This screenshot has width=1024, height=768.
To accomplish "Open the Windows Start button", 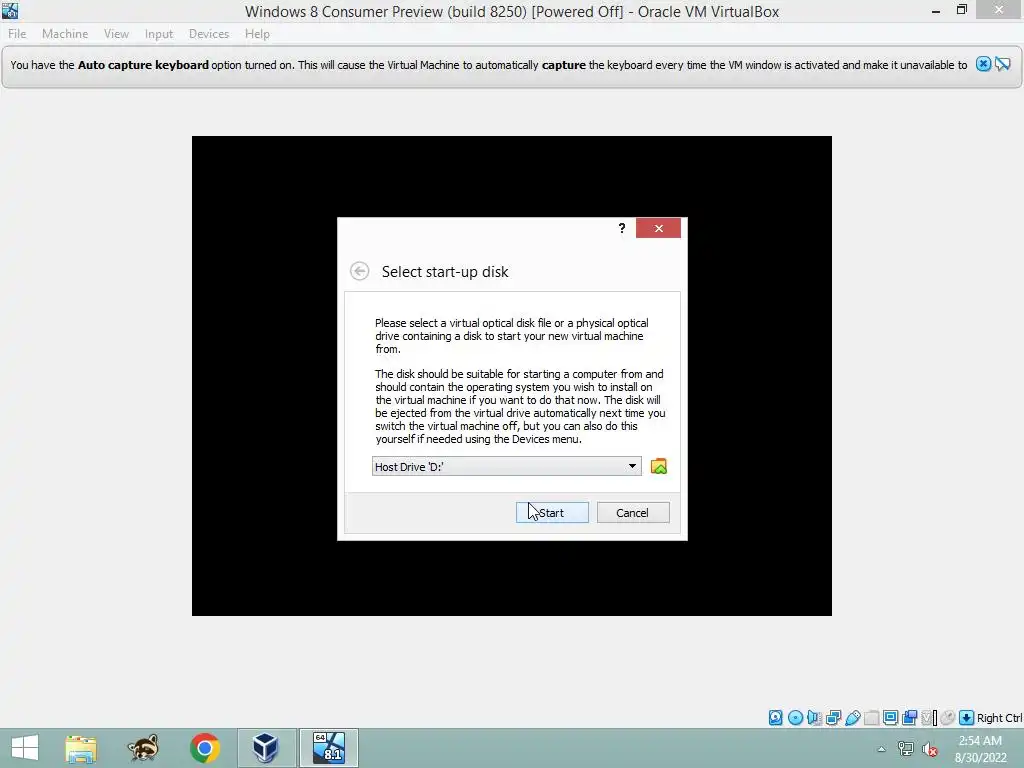I will click(25, 748).
